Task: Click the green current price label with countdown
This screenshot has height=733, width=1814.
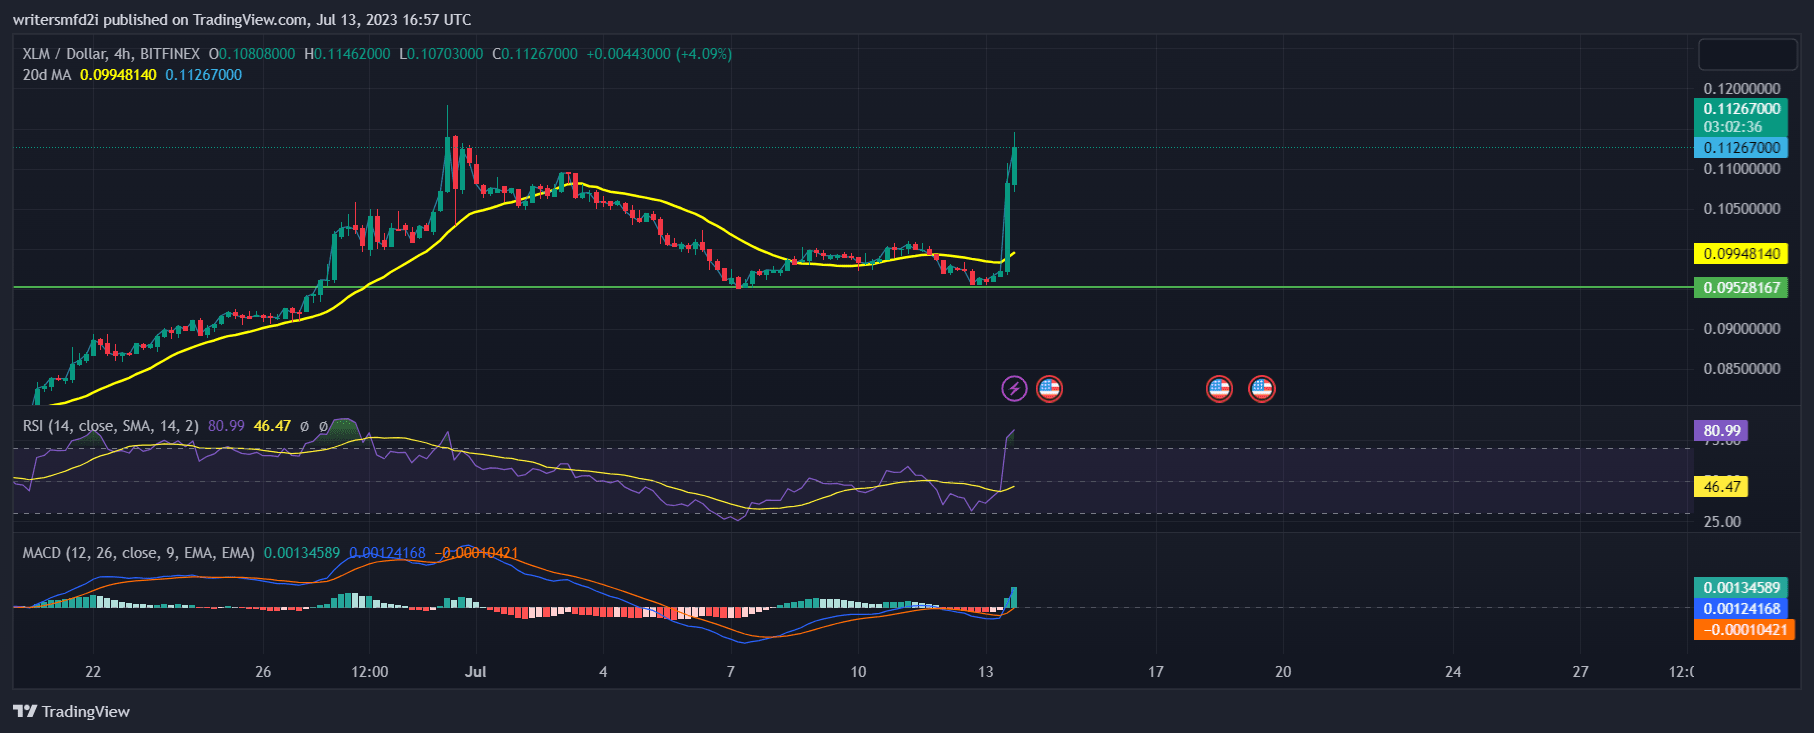Action: tap(1741, 117)
